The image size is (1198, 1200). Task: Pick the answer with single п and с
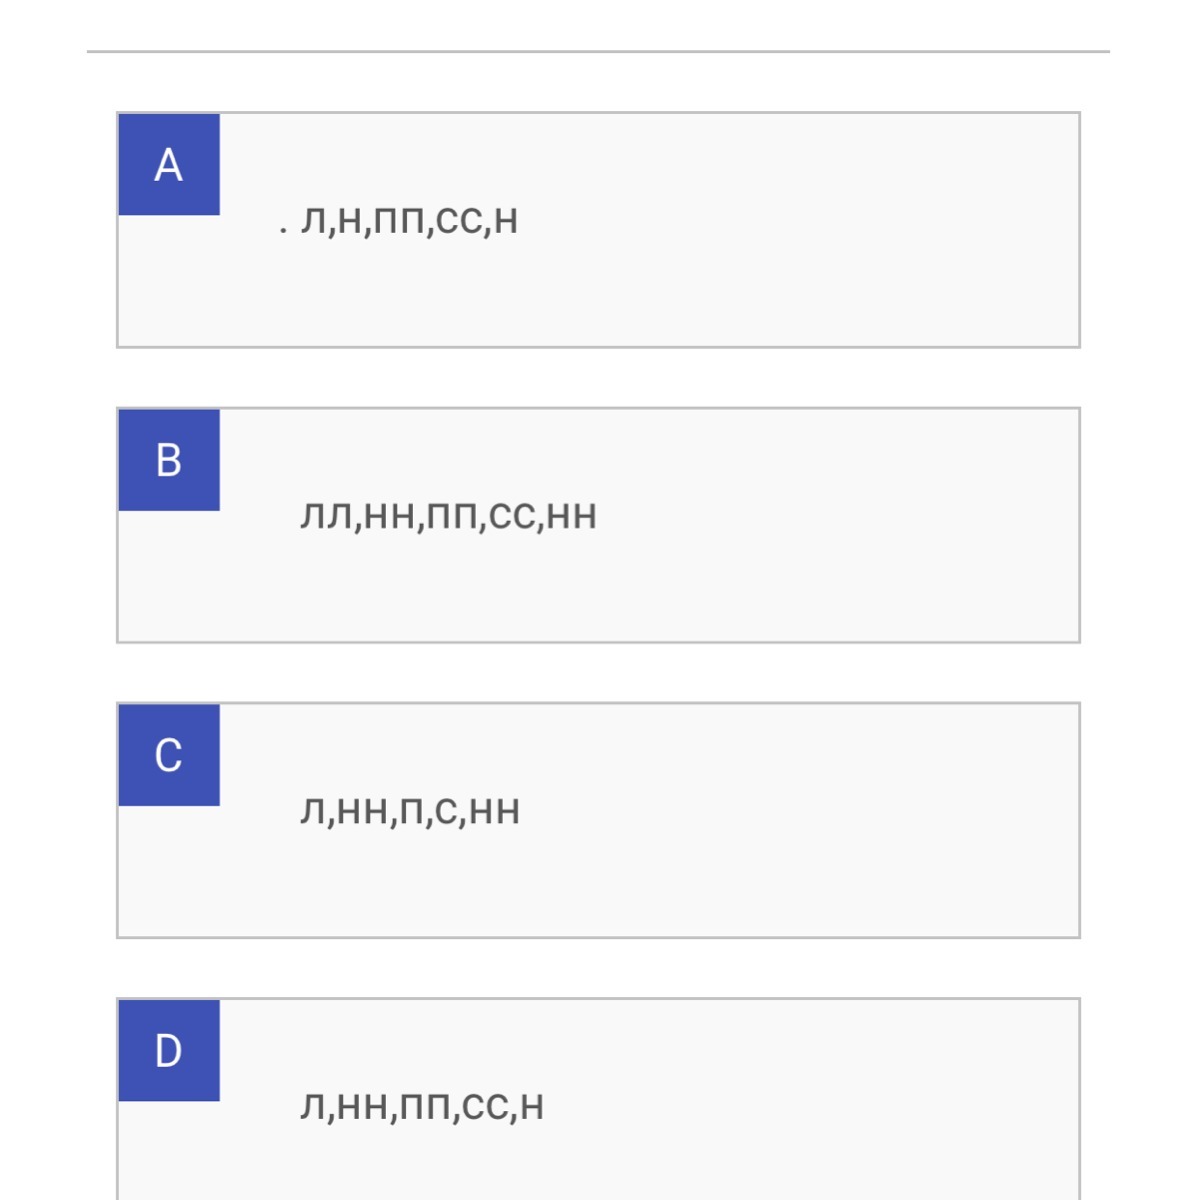(x=410, y=811)
